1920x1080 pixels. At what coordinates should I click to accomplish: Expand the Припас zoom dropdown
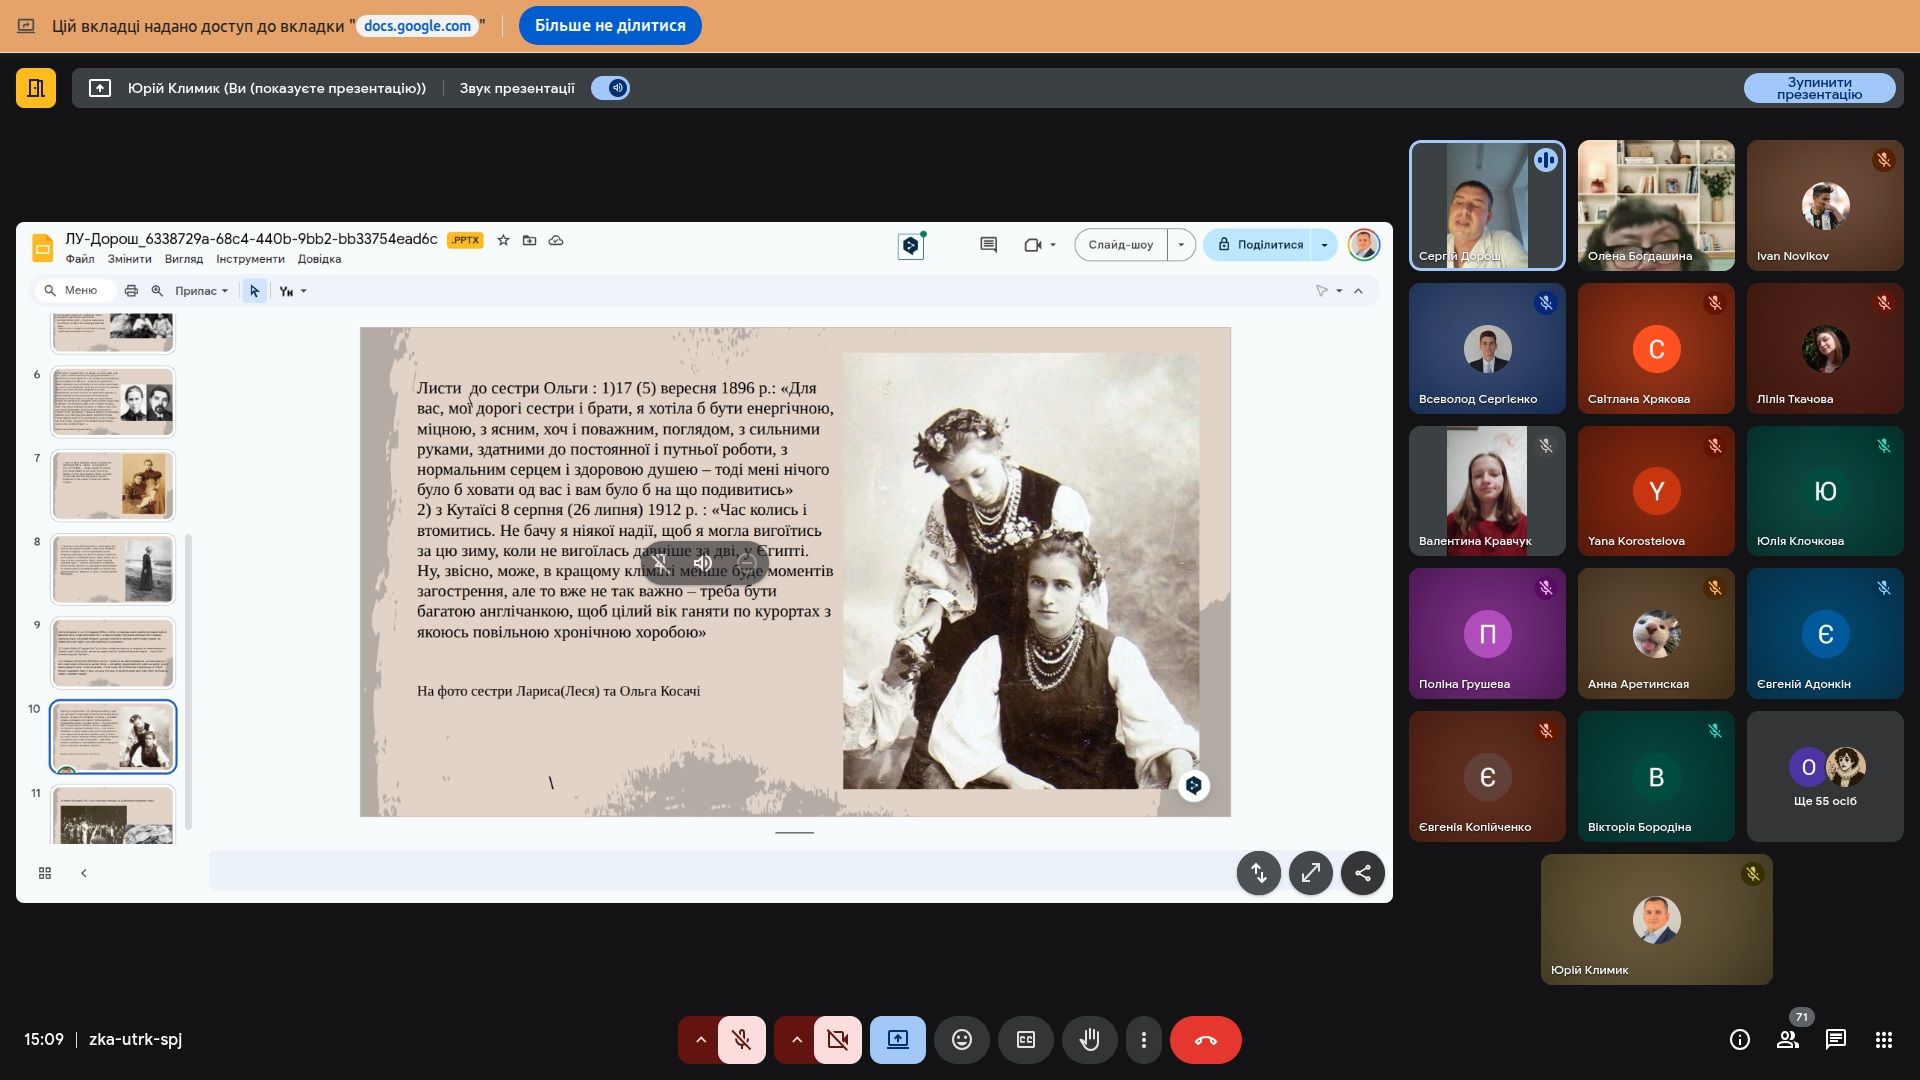(x=202, y=291)
